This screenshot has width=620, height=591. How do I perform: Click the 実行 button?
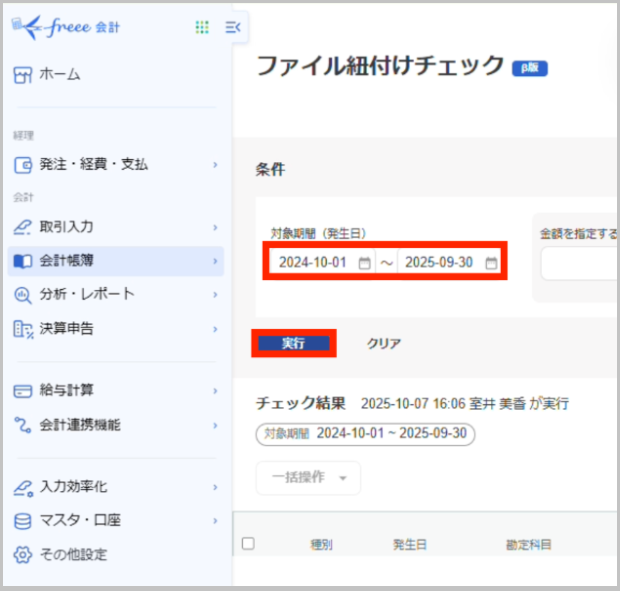pyautogui.click(x=294, y=343)
